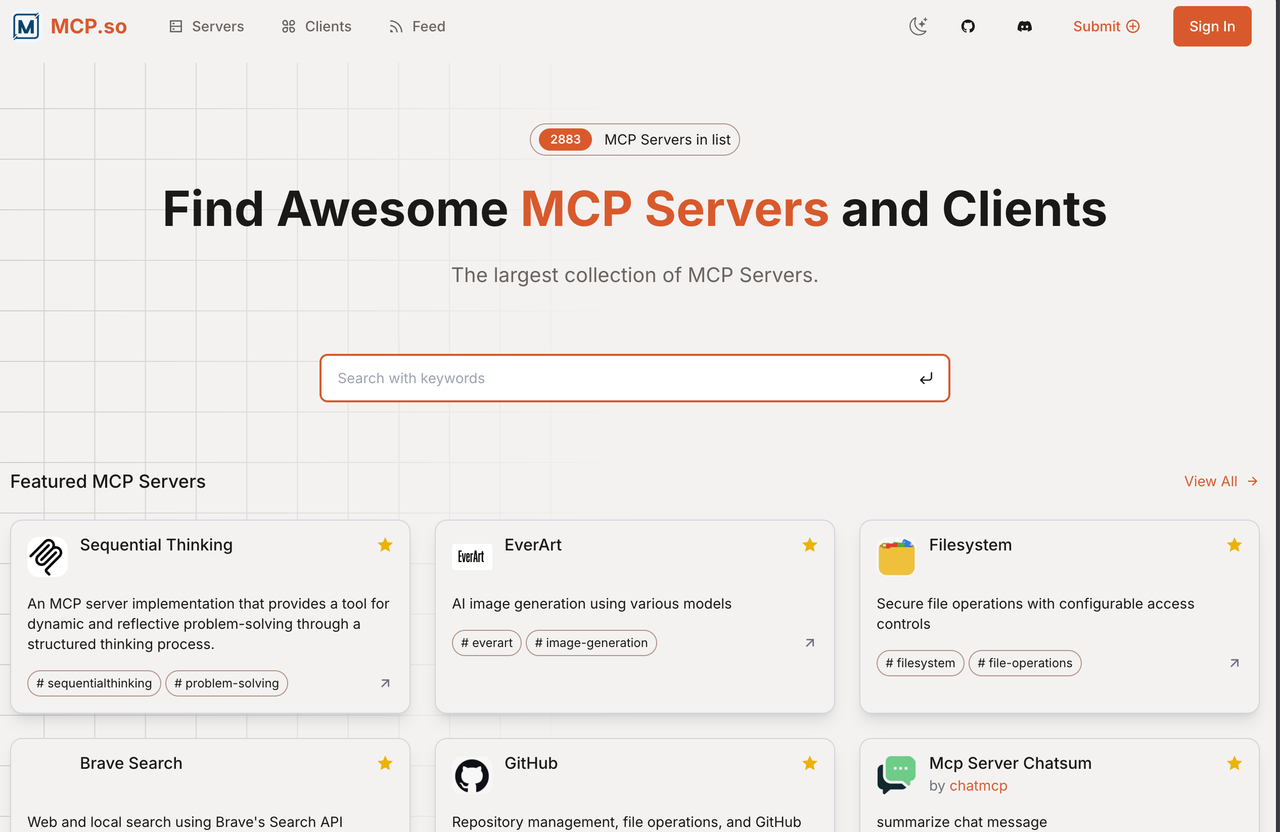
Task: Click the Mcp Server Chatsum chat icon
Action: [x=897, y=775]
